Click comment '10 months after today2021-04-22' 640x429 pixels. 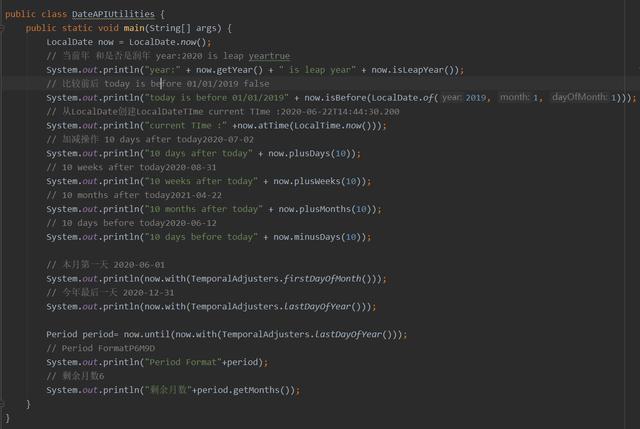click(142, 195)
